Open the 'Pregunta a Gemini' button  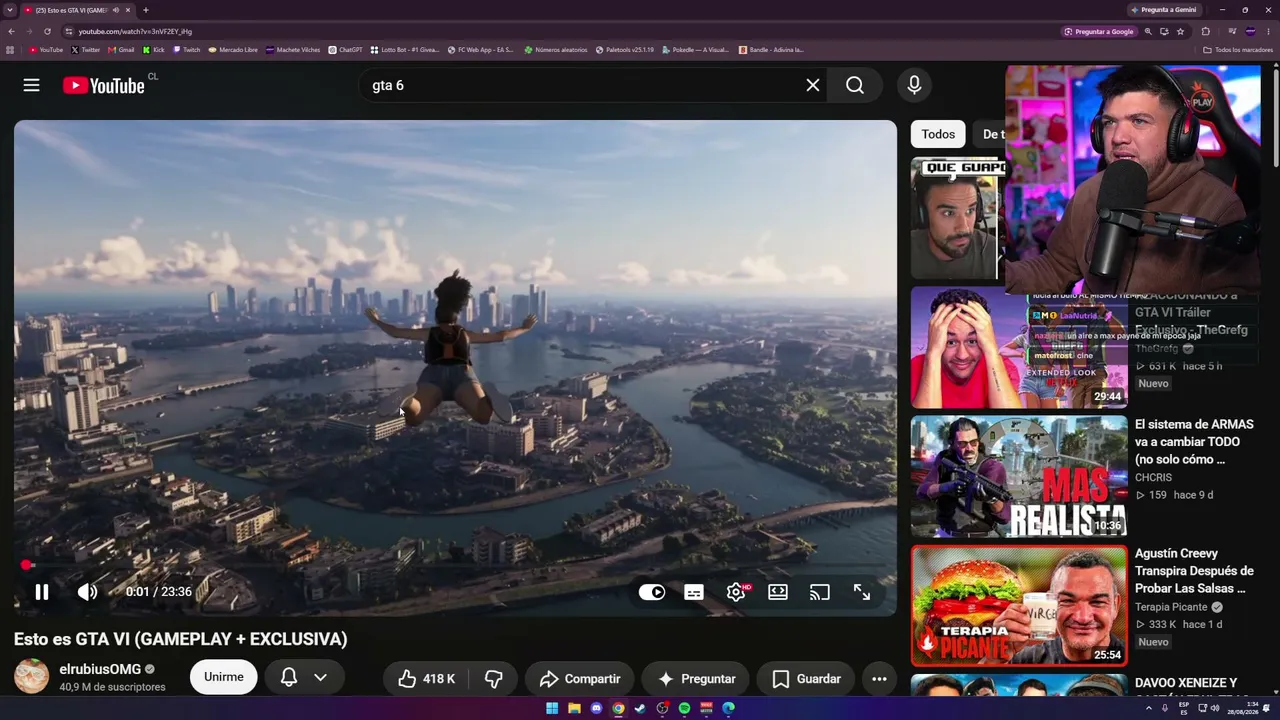click(1164, 10)
